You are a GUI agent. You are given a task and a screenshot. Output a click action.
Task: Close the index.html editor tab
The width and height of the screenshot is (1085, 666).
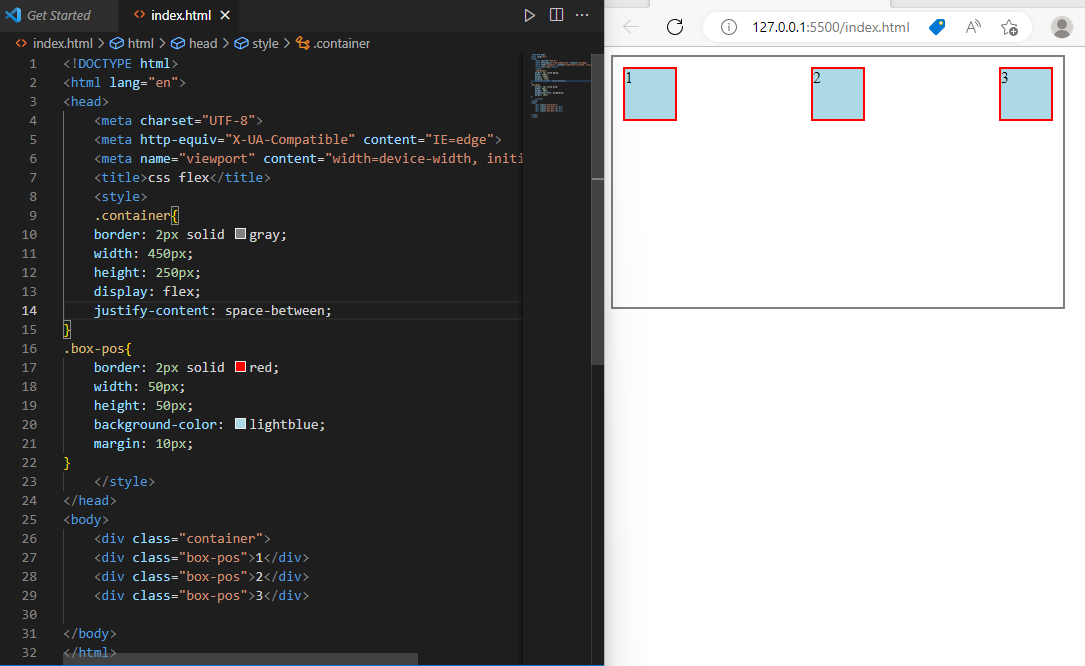coord(225,15)
